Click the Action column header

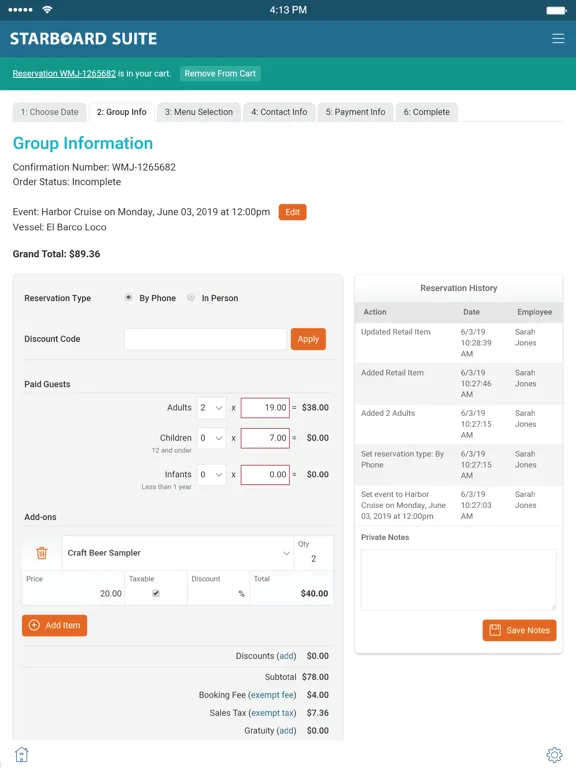point(375,312)
